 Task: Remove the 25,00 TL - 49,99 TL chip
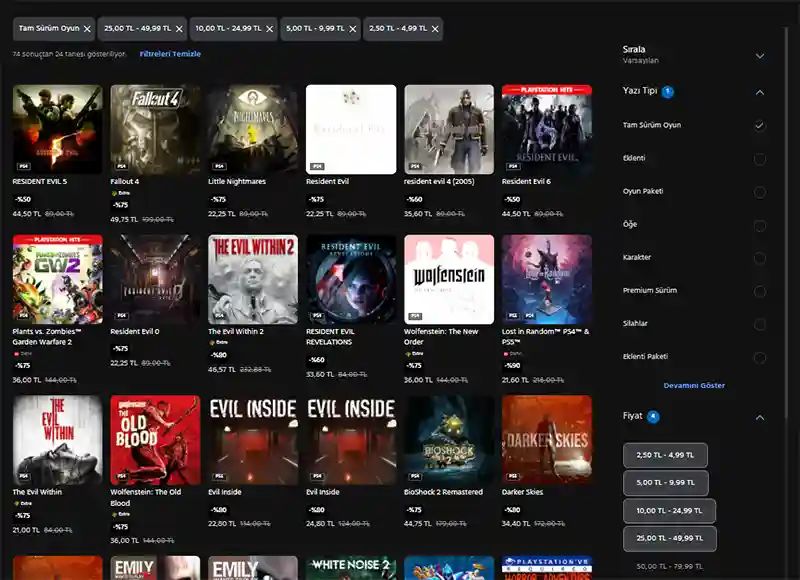point(179,29)
